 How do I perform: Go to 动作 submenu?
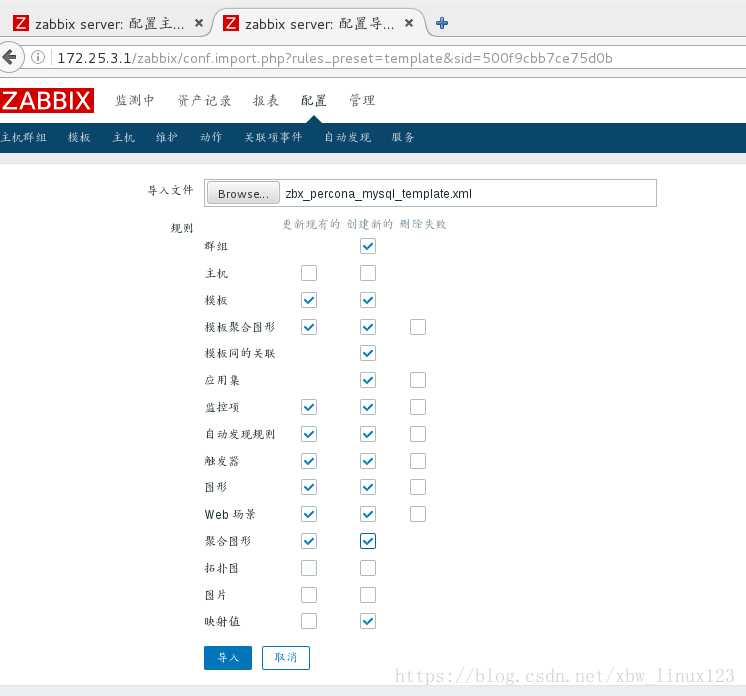pyautogui.click(x=211, y=137)
